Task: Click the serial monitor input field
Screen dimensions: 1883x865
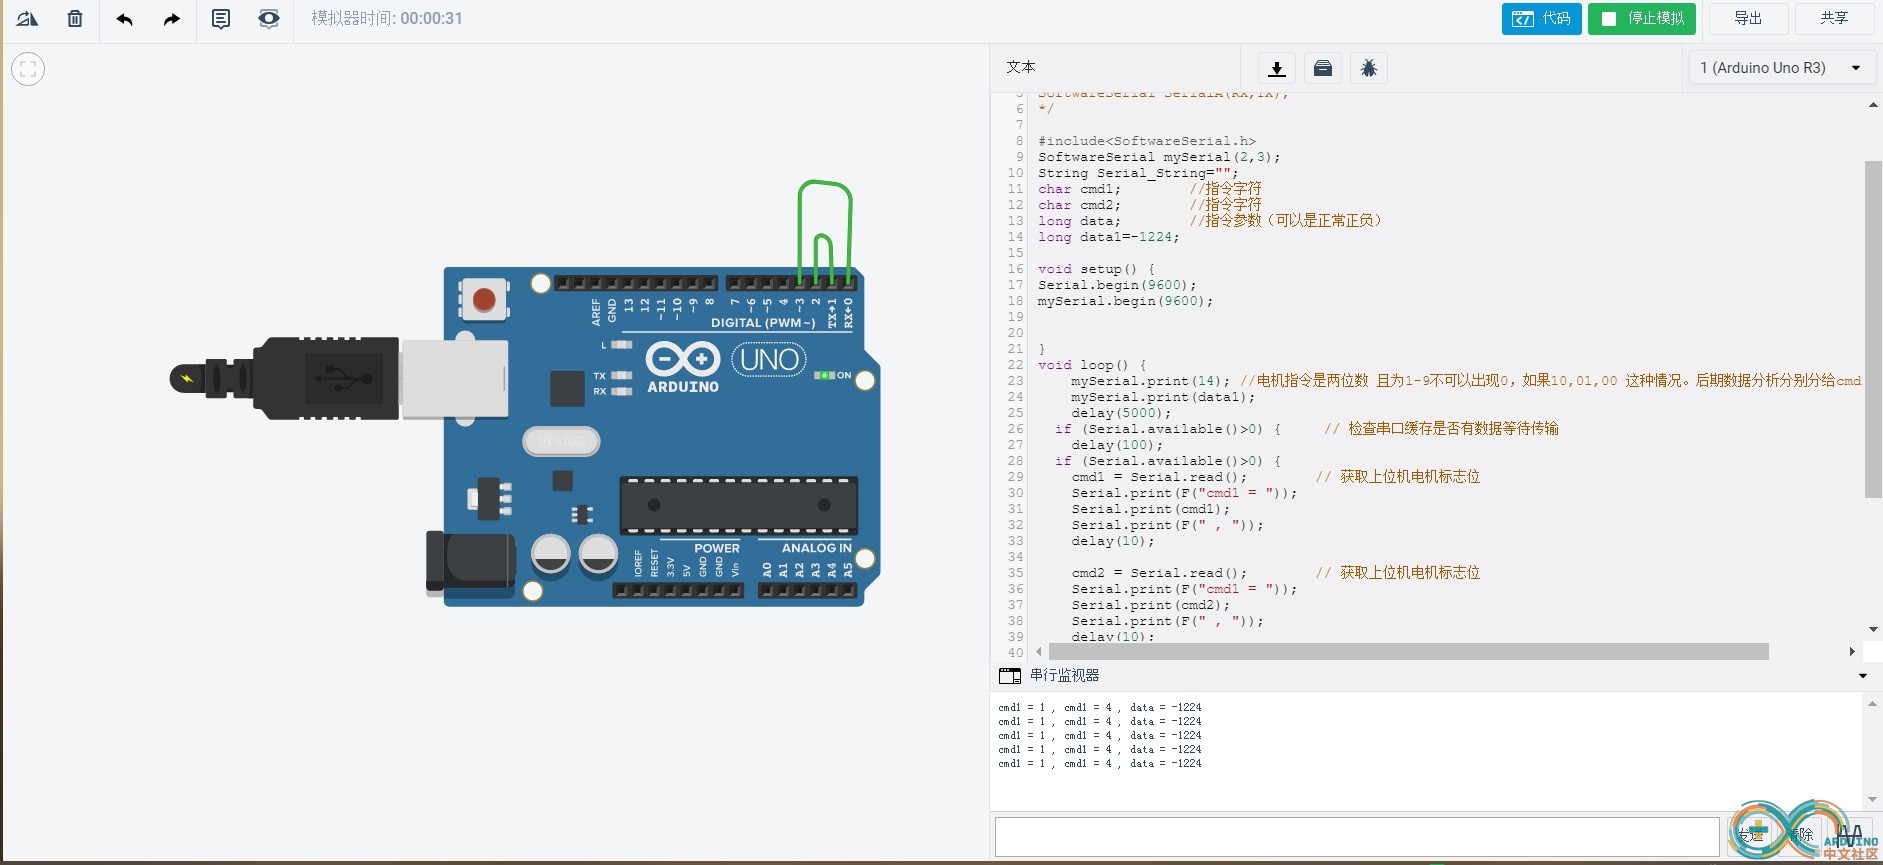Action: tap(1357, 837)
